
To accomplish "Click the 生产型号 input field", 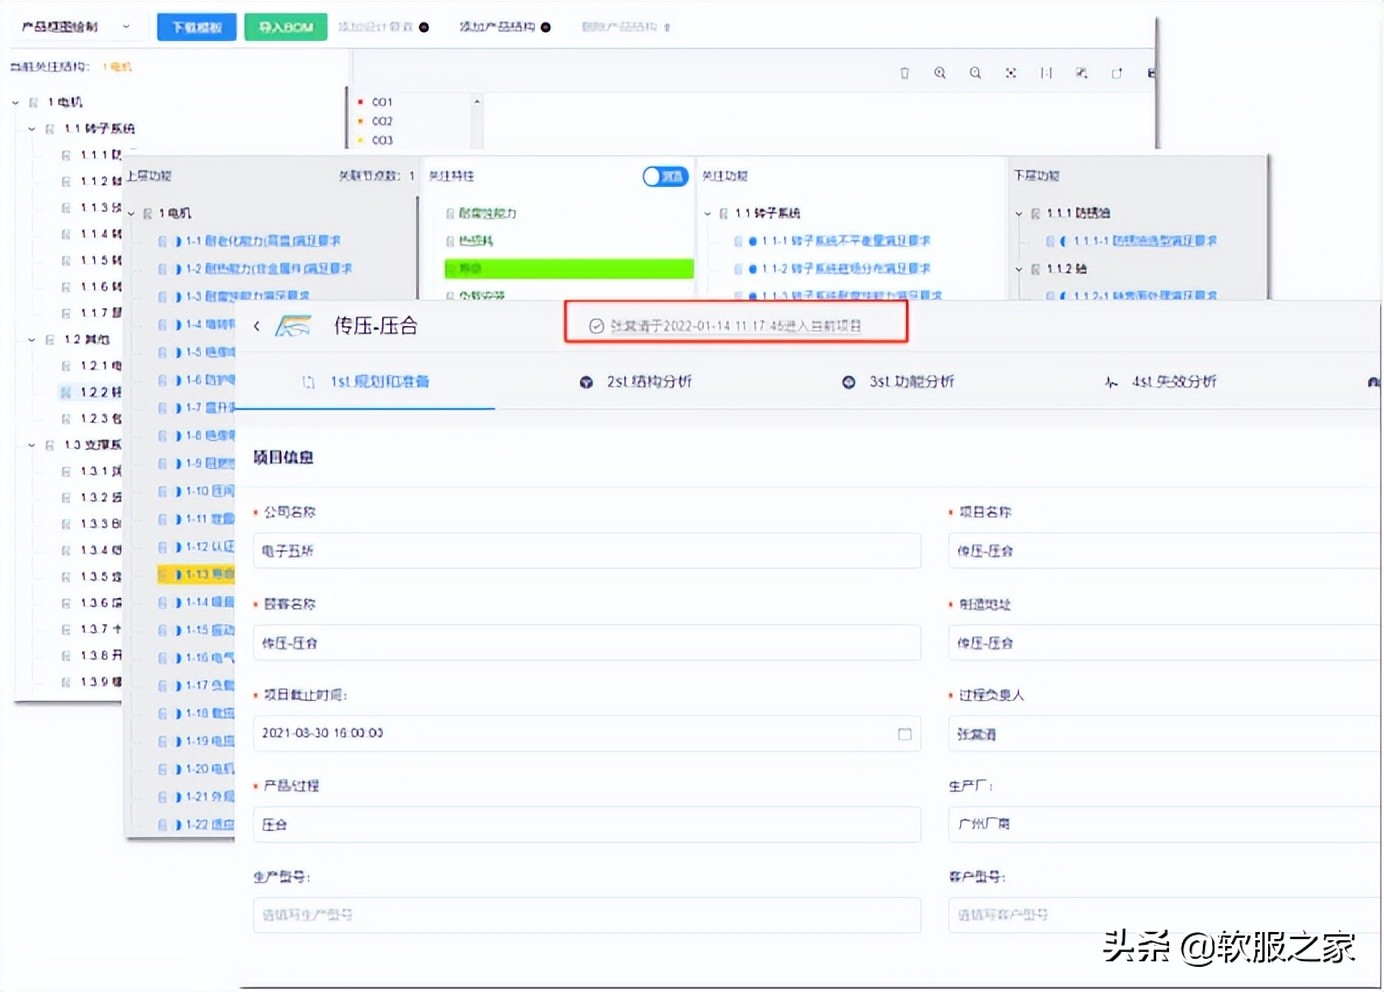I will pyautogui.click(x=586, y=914).
